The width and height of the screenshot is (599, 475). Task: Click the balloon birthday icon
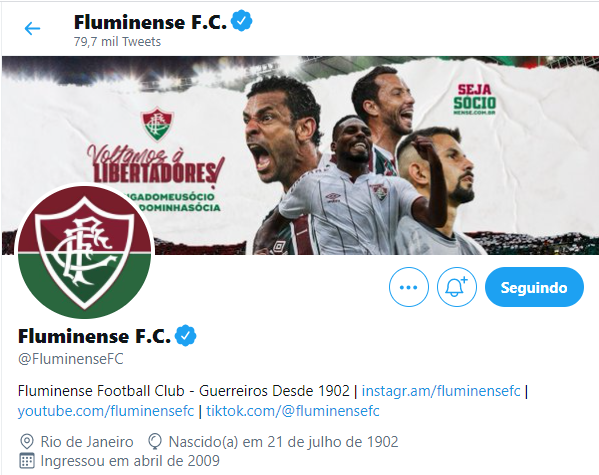(155, 442)
